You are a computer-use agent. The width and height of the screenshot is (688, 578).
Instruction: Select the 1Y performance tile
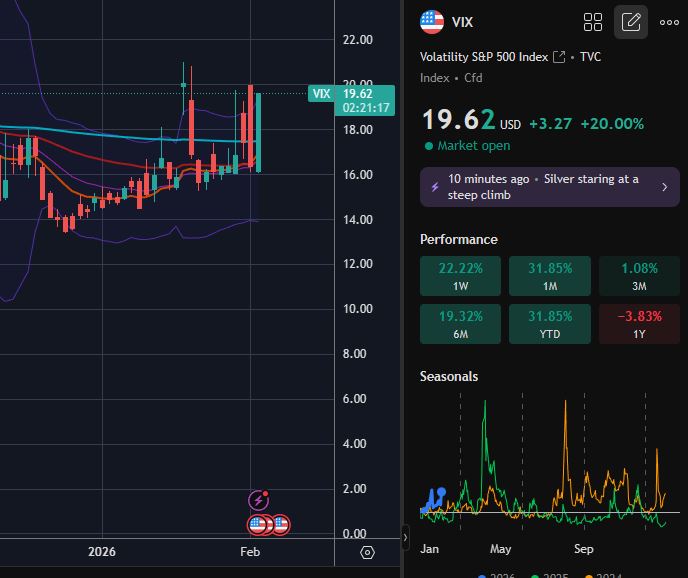click(x=639, y=324)
